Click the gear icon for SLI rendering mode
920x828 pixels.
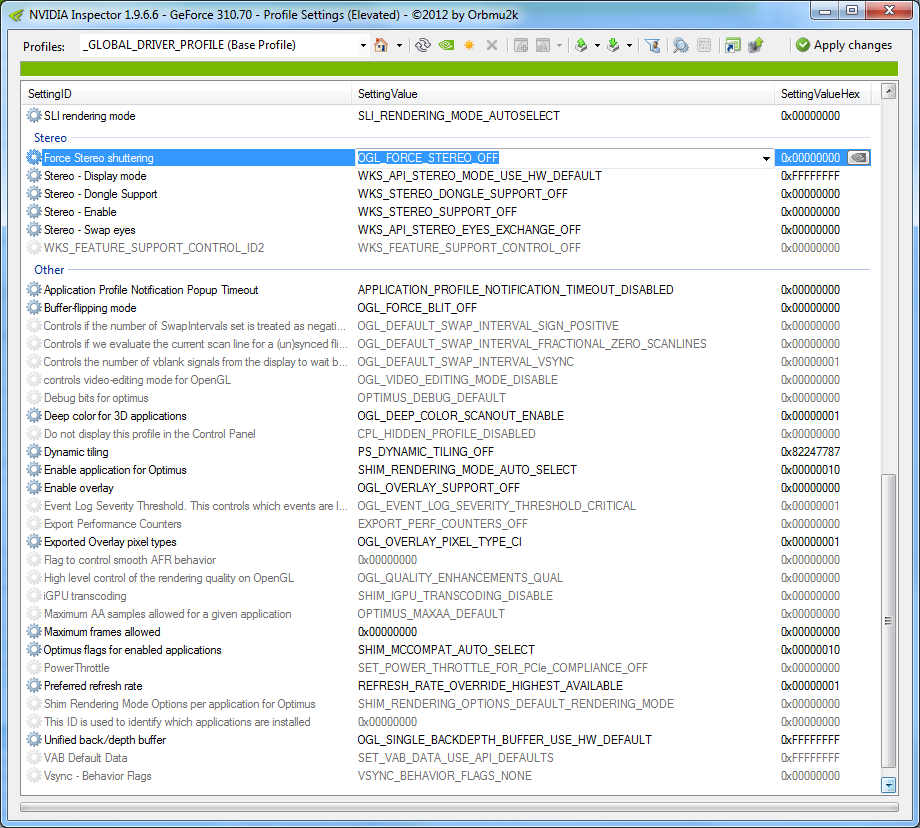point(35,116)
